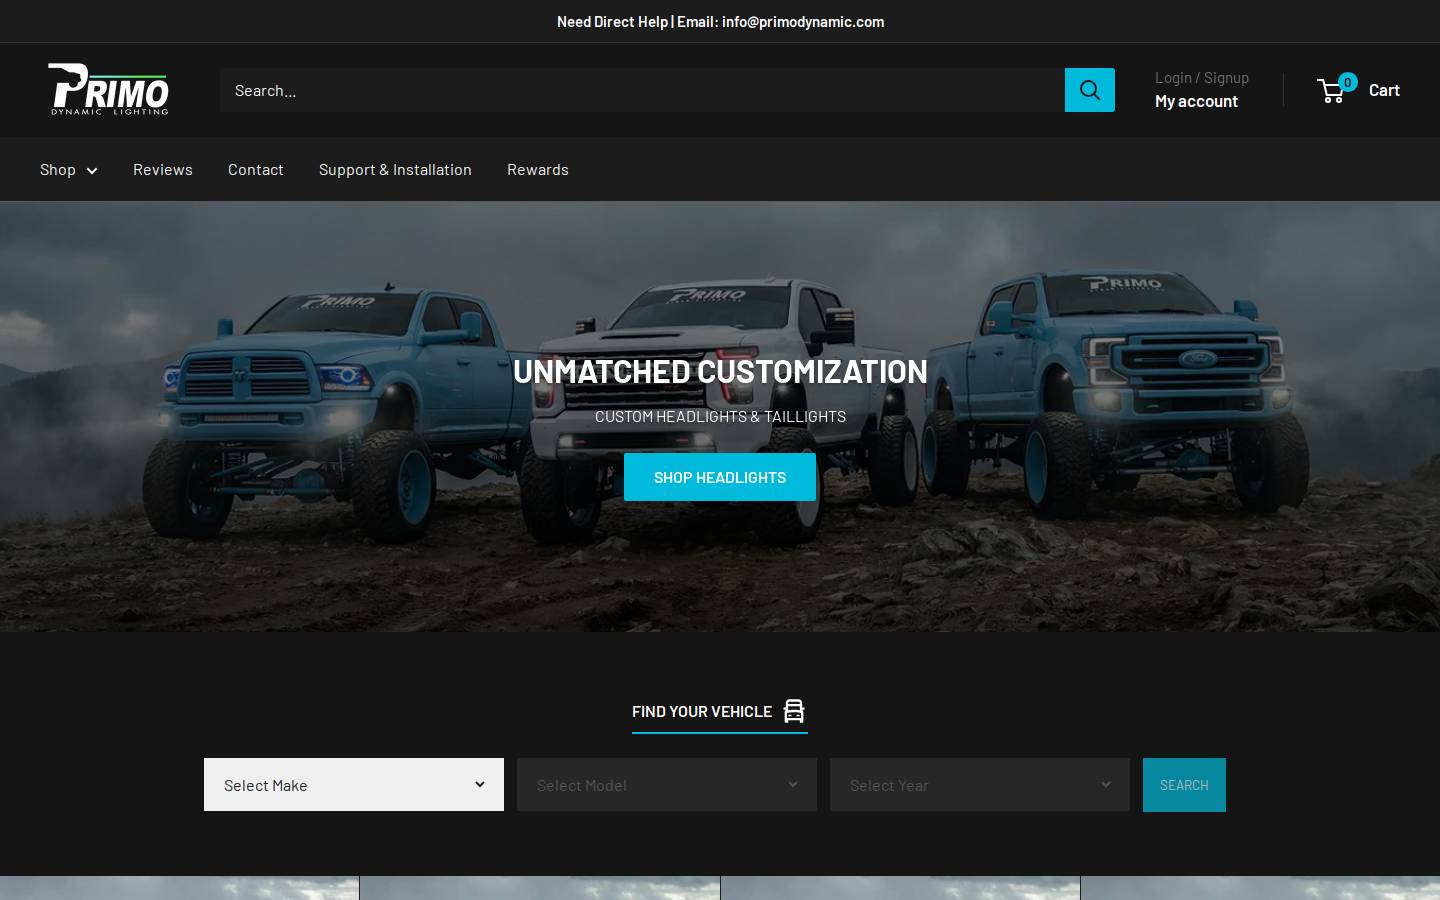Click Custom Headlights & Taillights subtitle
This screenshot has width=1440, height=900.
point(720,416)
